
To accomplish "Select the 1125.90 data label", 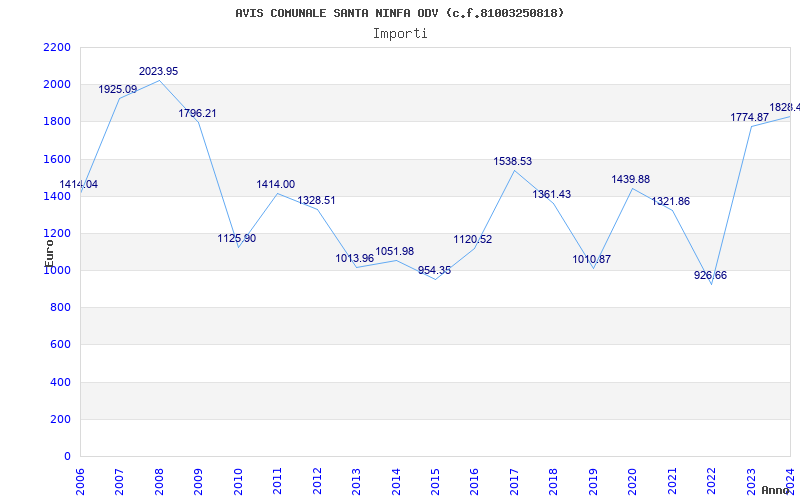I will pyautogui.click(x=237, y=238).
